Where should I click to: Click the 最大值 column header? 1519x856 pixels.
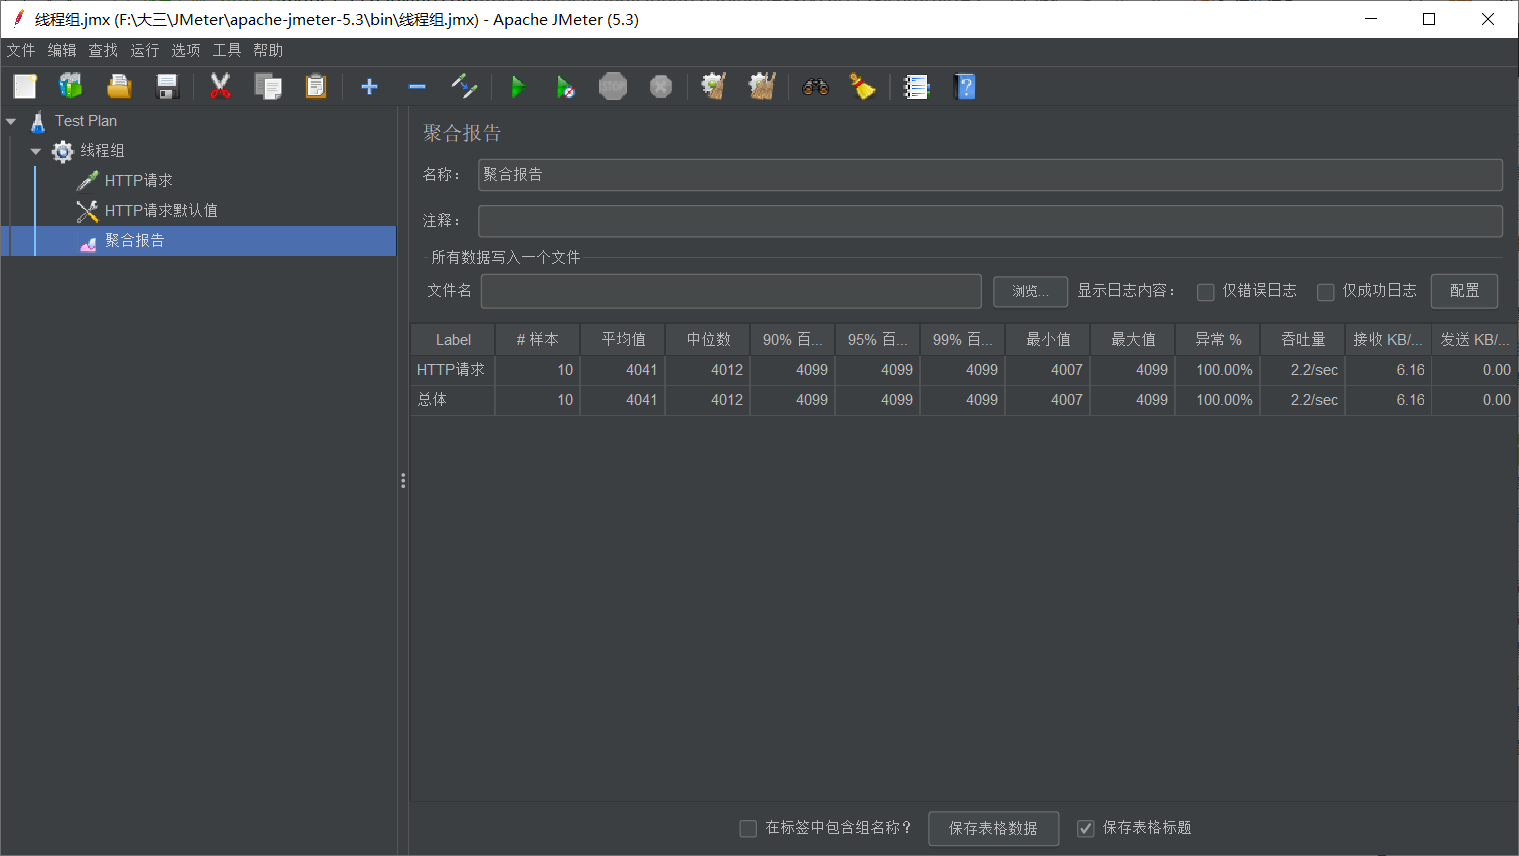point(1133,340)
